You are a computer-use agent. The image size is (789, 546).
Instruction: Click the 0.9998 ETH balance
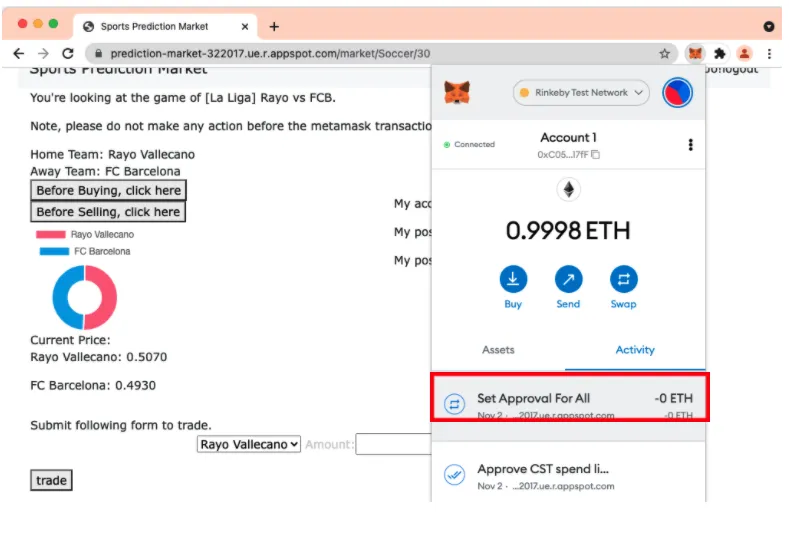coord(568,230)
